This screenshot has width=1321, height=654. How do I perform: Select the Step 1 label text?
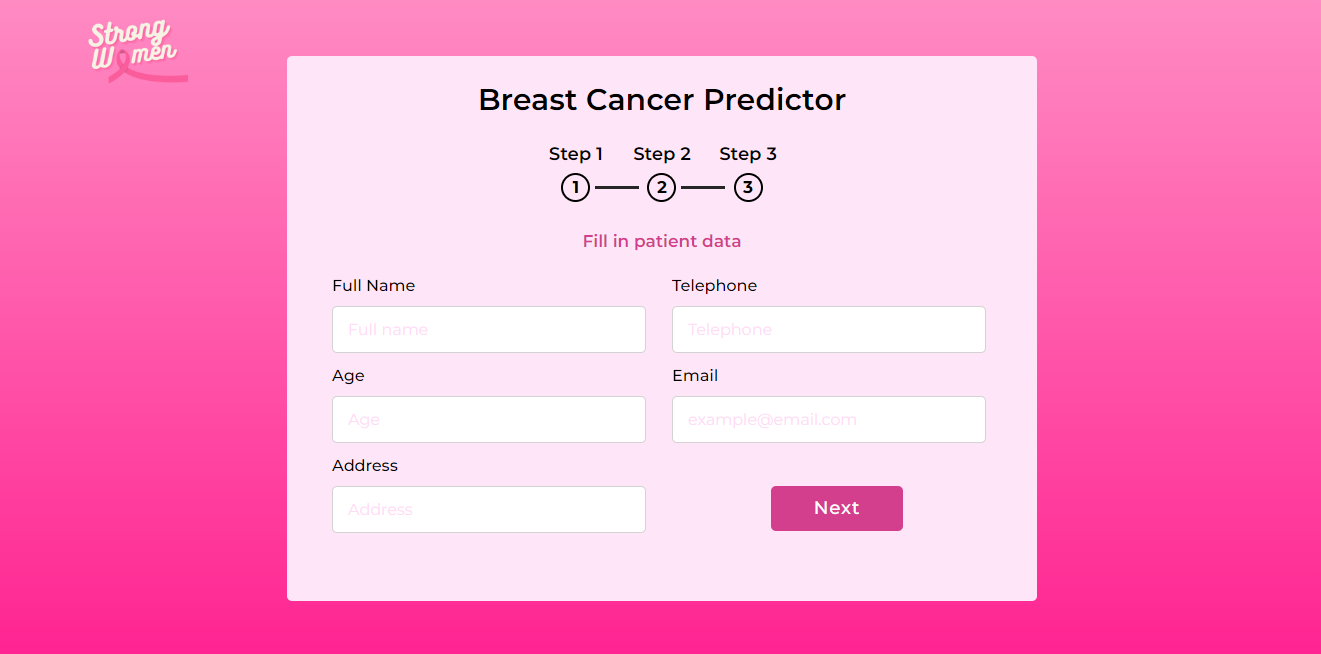tap(575, 154)
